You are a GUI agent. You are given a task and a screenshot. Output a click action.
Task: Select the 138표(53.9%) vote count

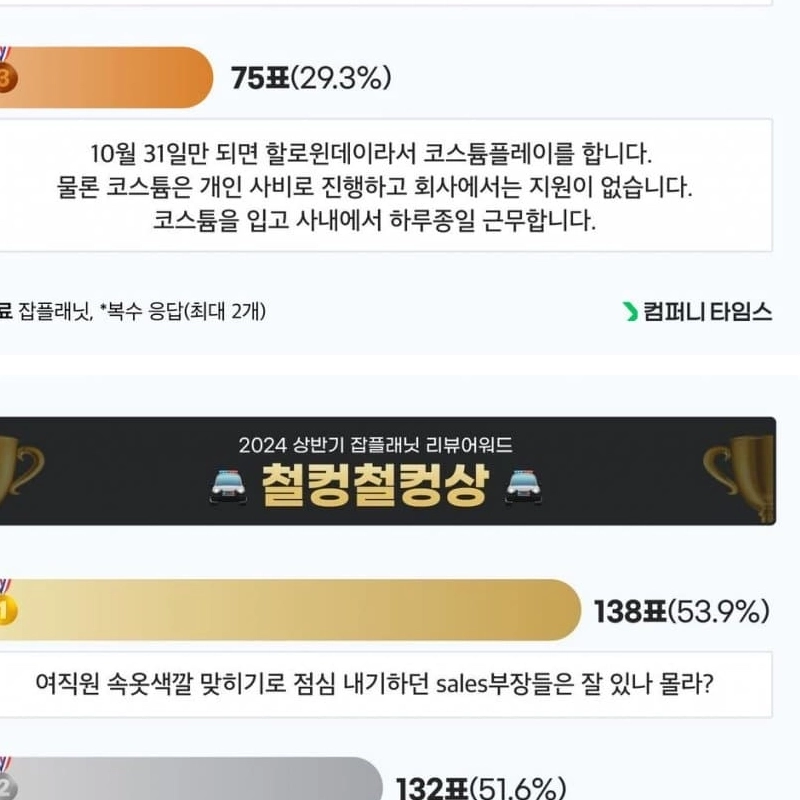click(681, 610)
